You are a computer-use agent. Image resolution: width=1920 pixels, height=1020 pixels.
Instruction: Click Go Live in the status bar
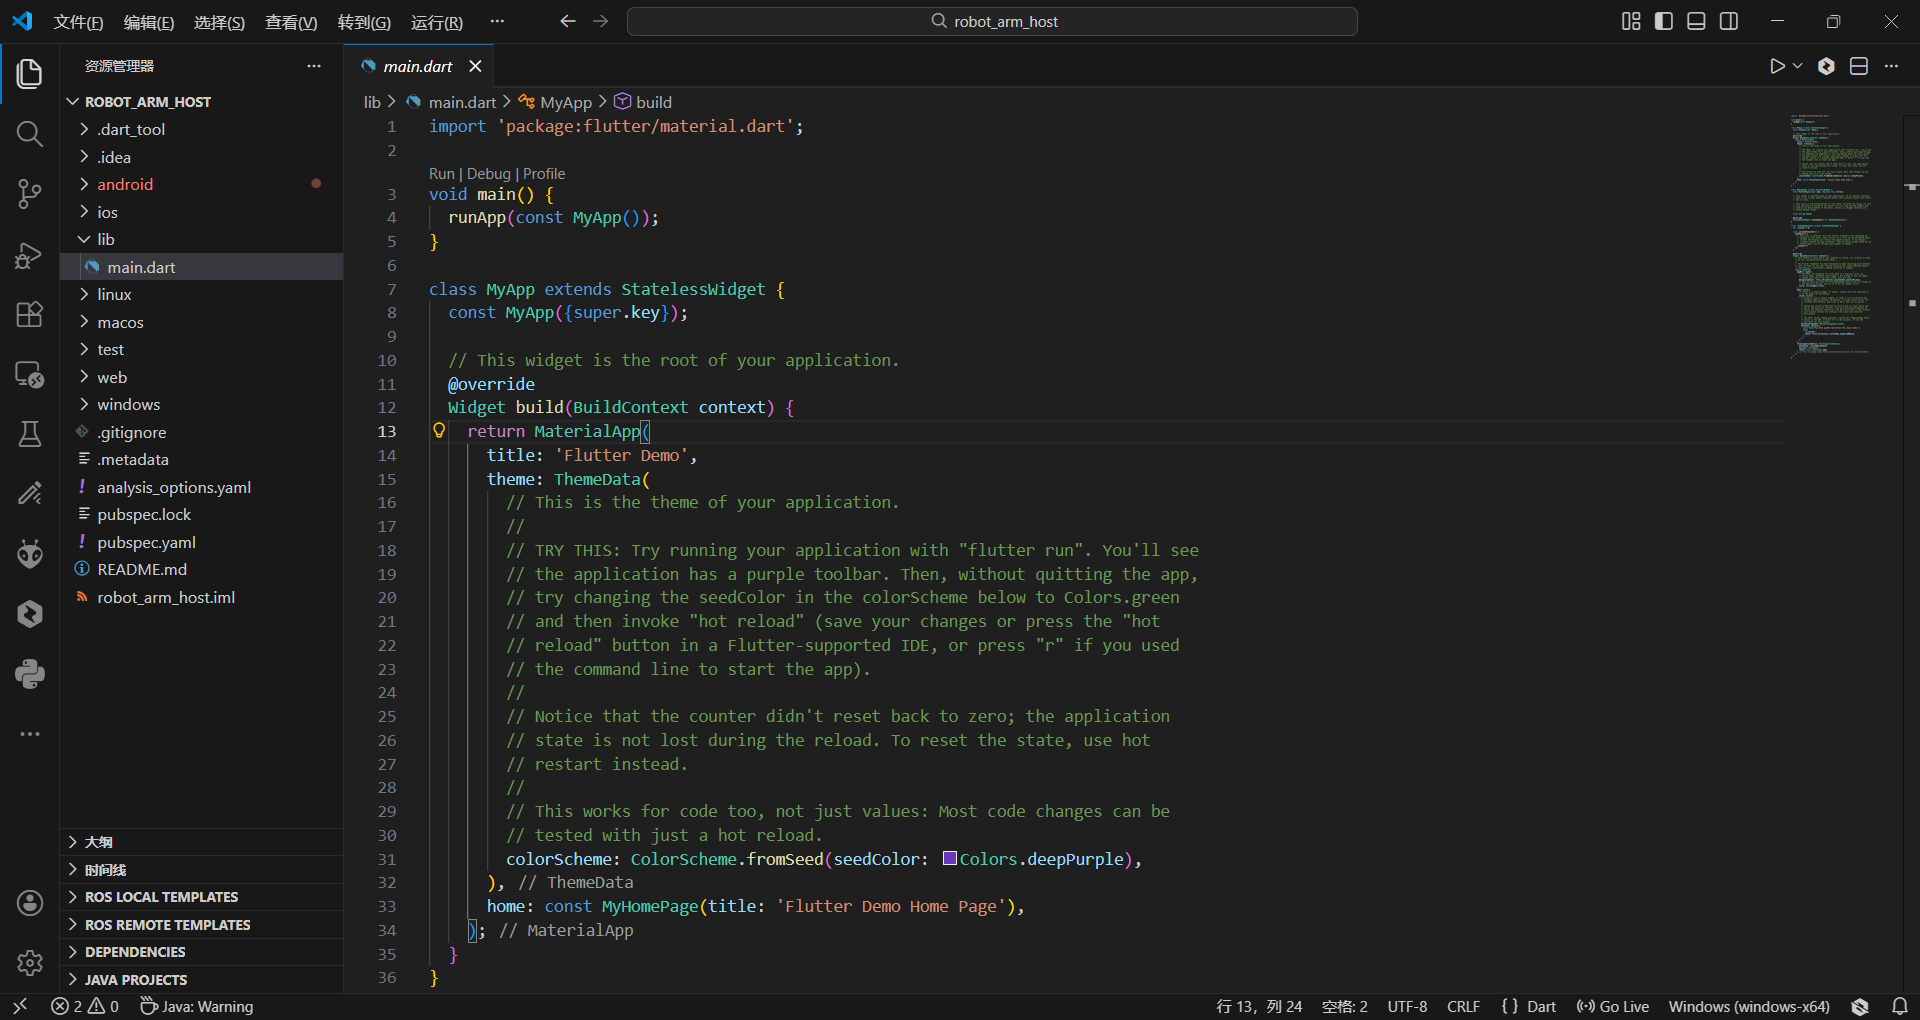1613,1006
